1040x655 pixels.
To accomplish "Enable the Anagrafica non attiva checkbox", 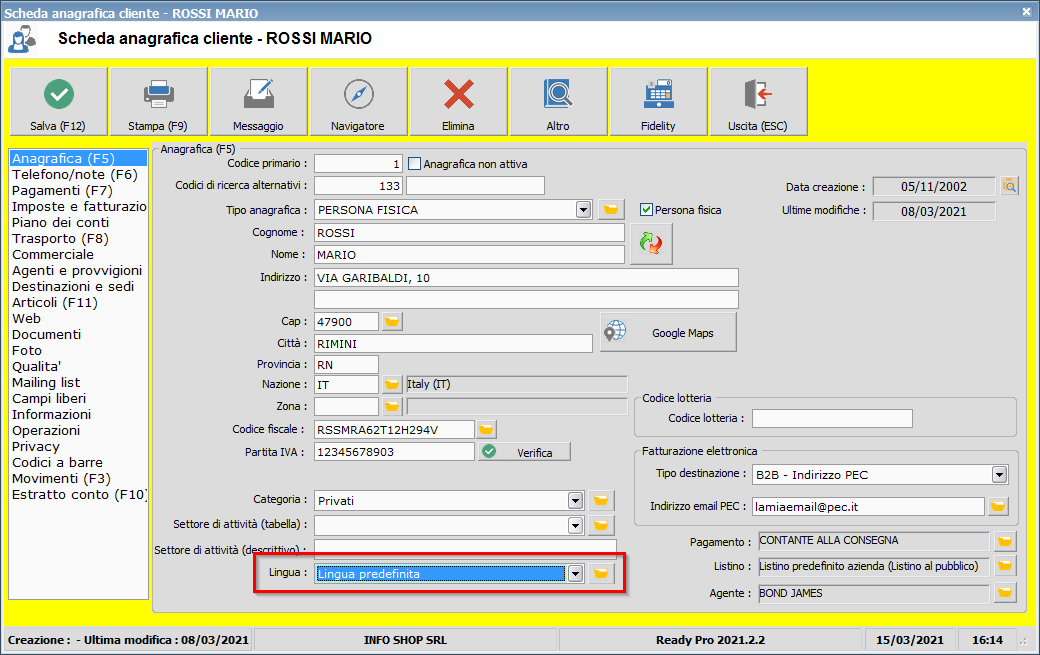I will (415, 164).
